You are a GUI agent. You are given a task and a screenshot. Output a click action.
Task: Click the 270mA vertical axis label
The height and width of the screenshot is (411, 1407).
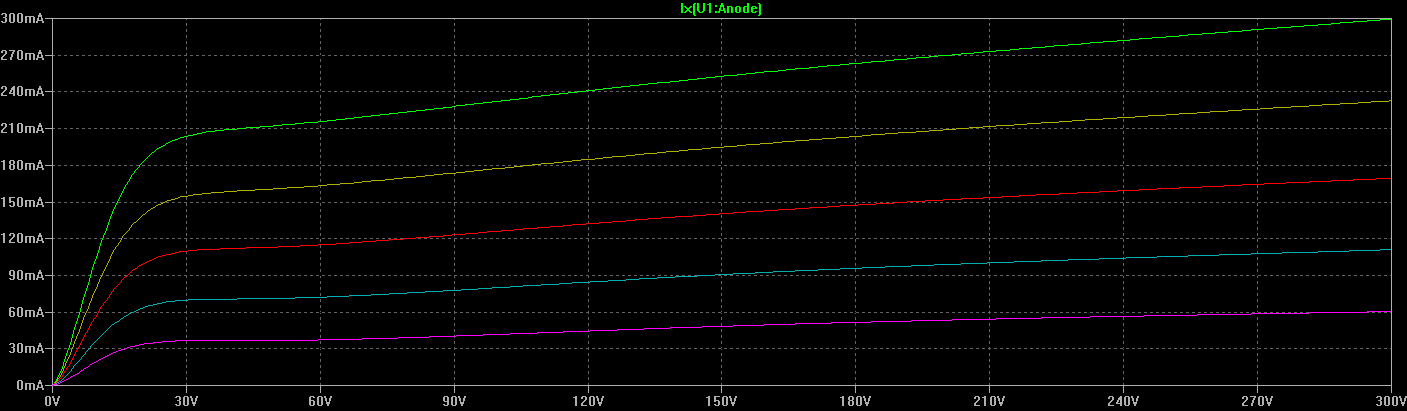pyautogui.click(x=22, y=55)
